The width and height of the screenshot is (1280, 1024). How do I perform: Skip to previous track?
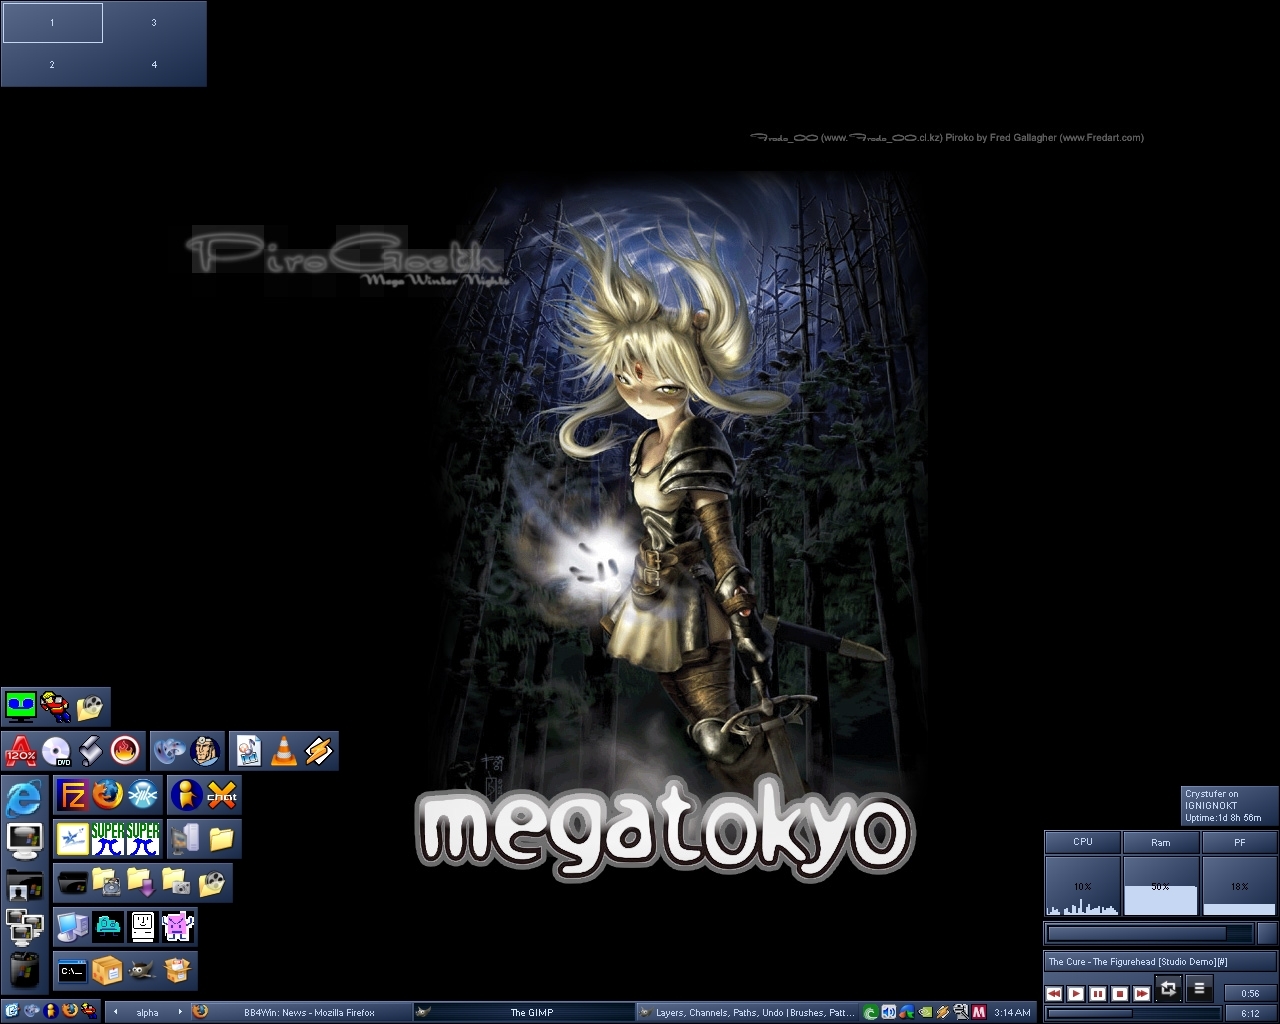click(1054, 993)
